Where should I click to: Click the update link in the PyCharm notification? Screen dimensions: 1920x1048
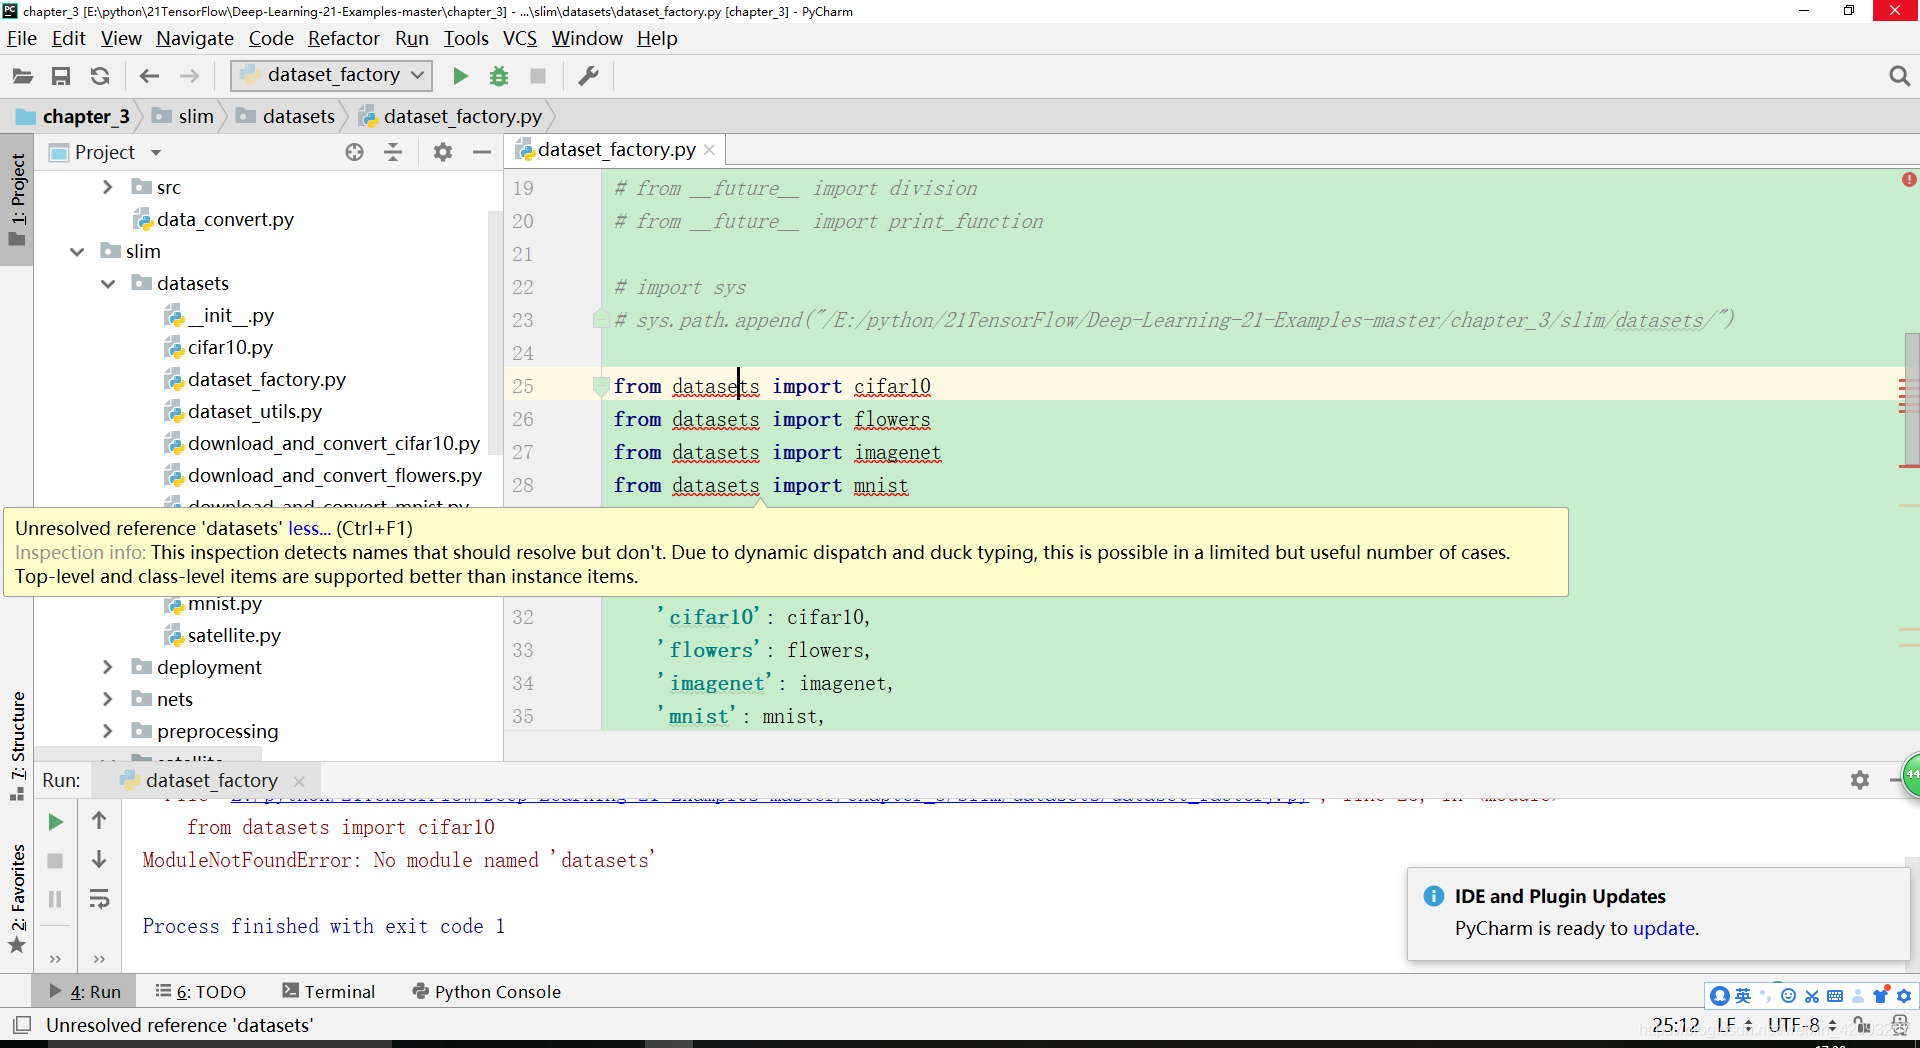coord(1664,929)
